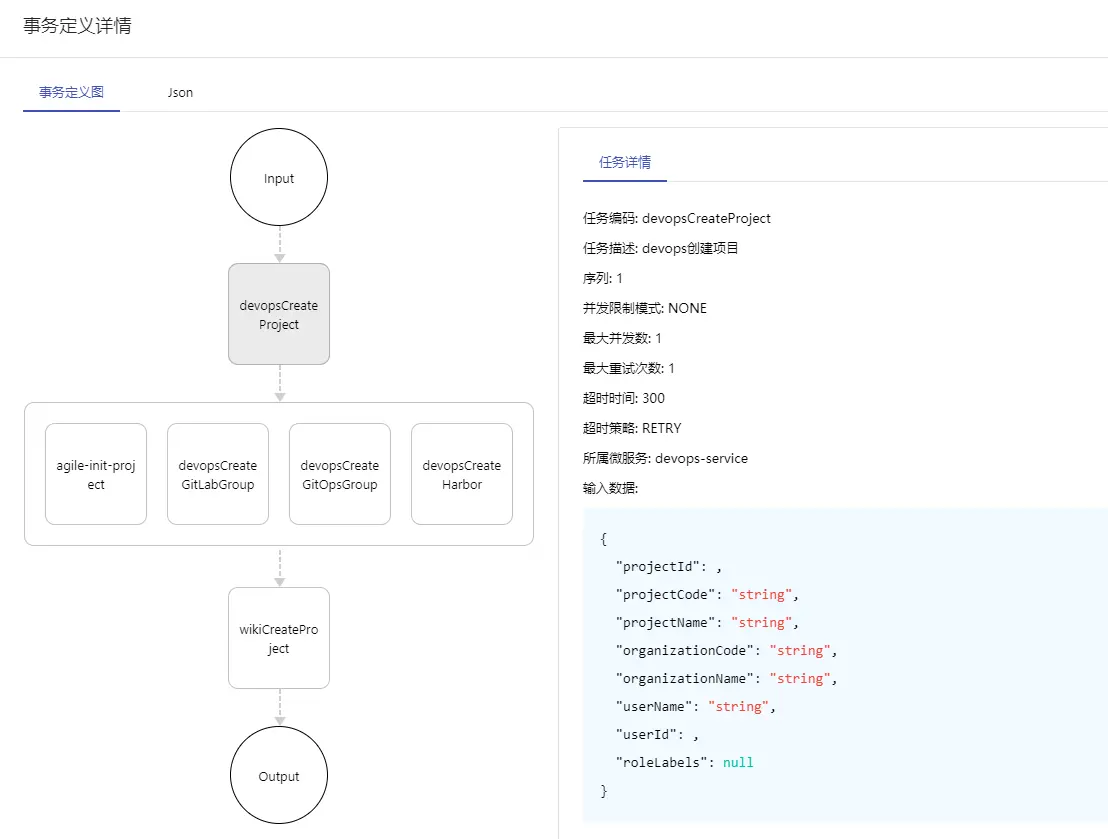The image size is (1108, 839).
Task: Click the "userId" JSON line
Action: click(657, 734)
